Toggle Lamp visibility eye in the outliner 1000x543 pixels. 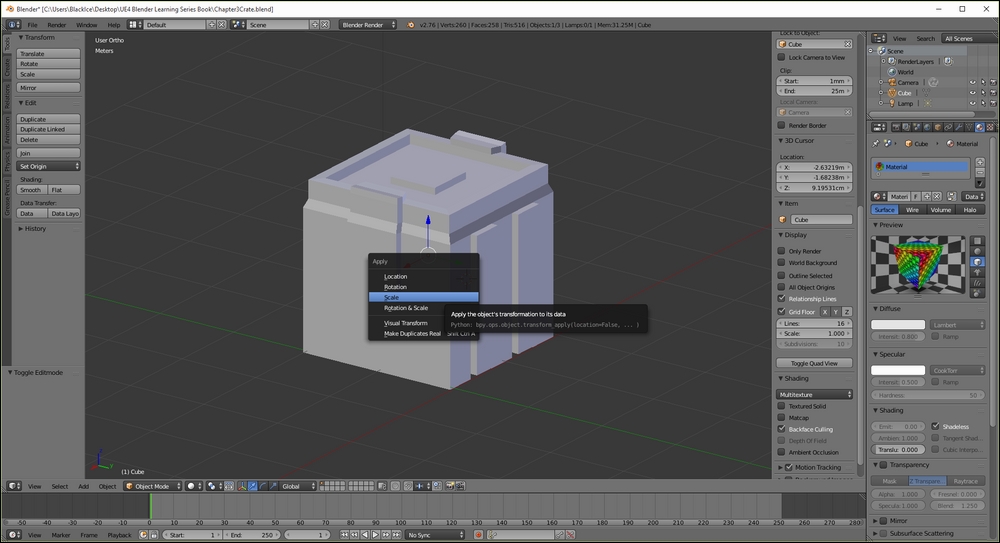click(x=973, y=103)
